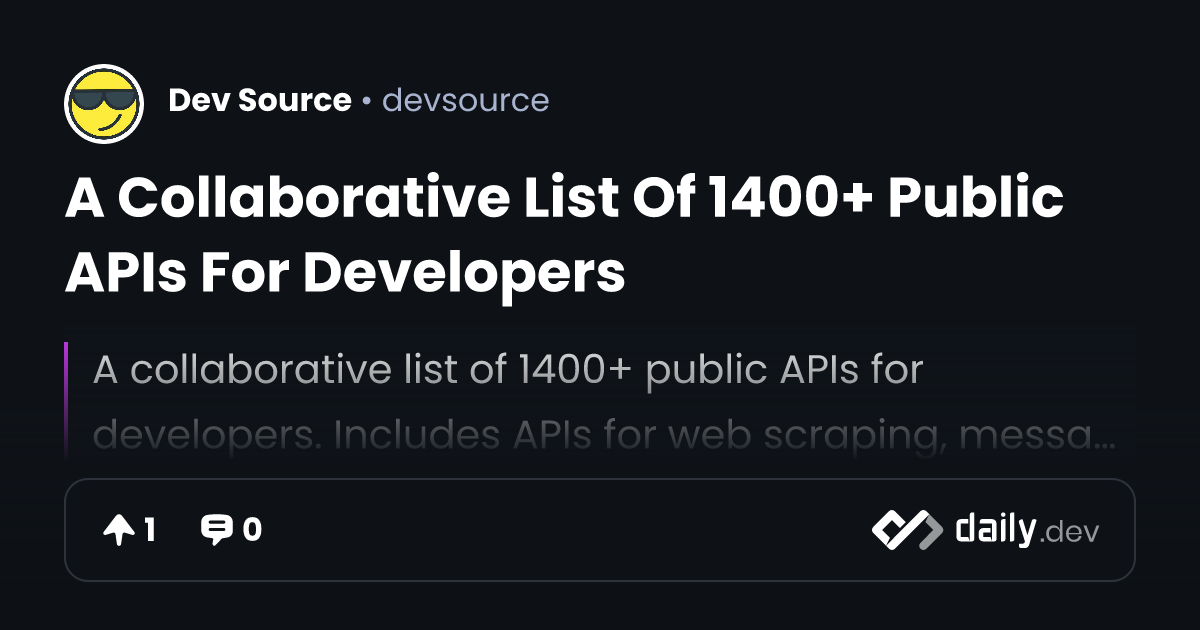Click the daily.dev wordmark text
The height and width of the screenshot is (630, 1200).
tap(1027, 530)
